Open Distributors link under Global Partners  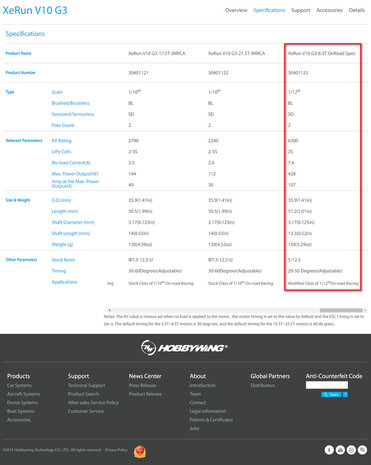(263, 385)
